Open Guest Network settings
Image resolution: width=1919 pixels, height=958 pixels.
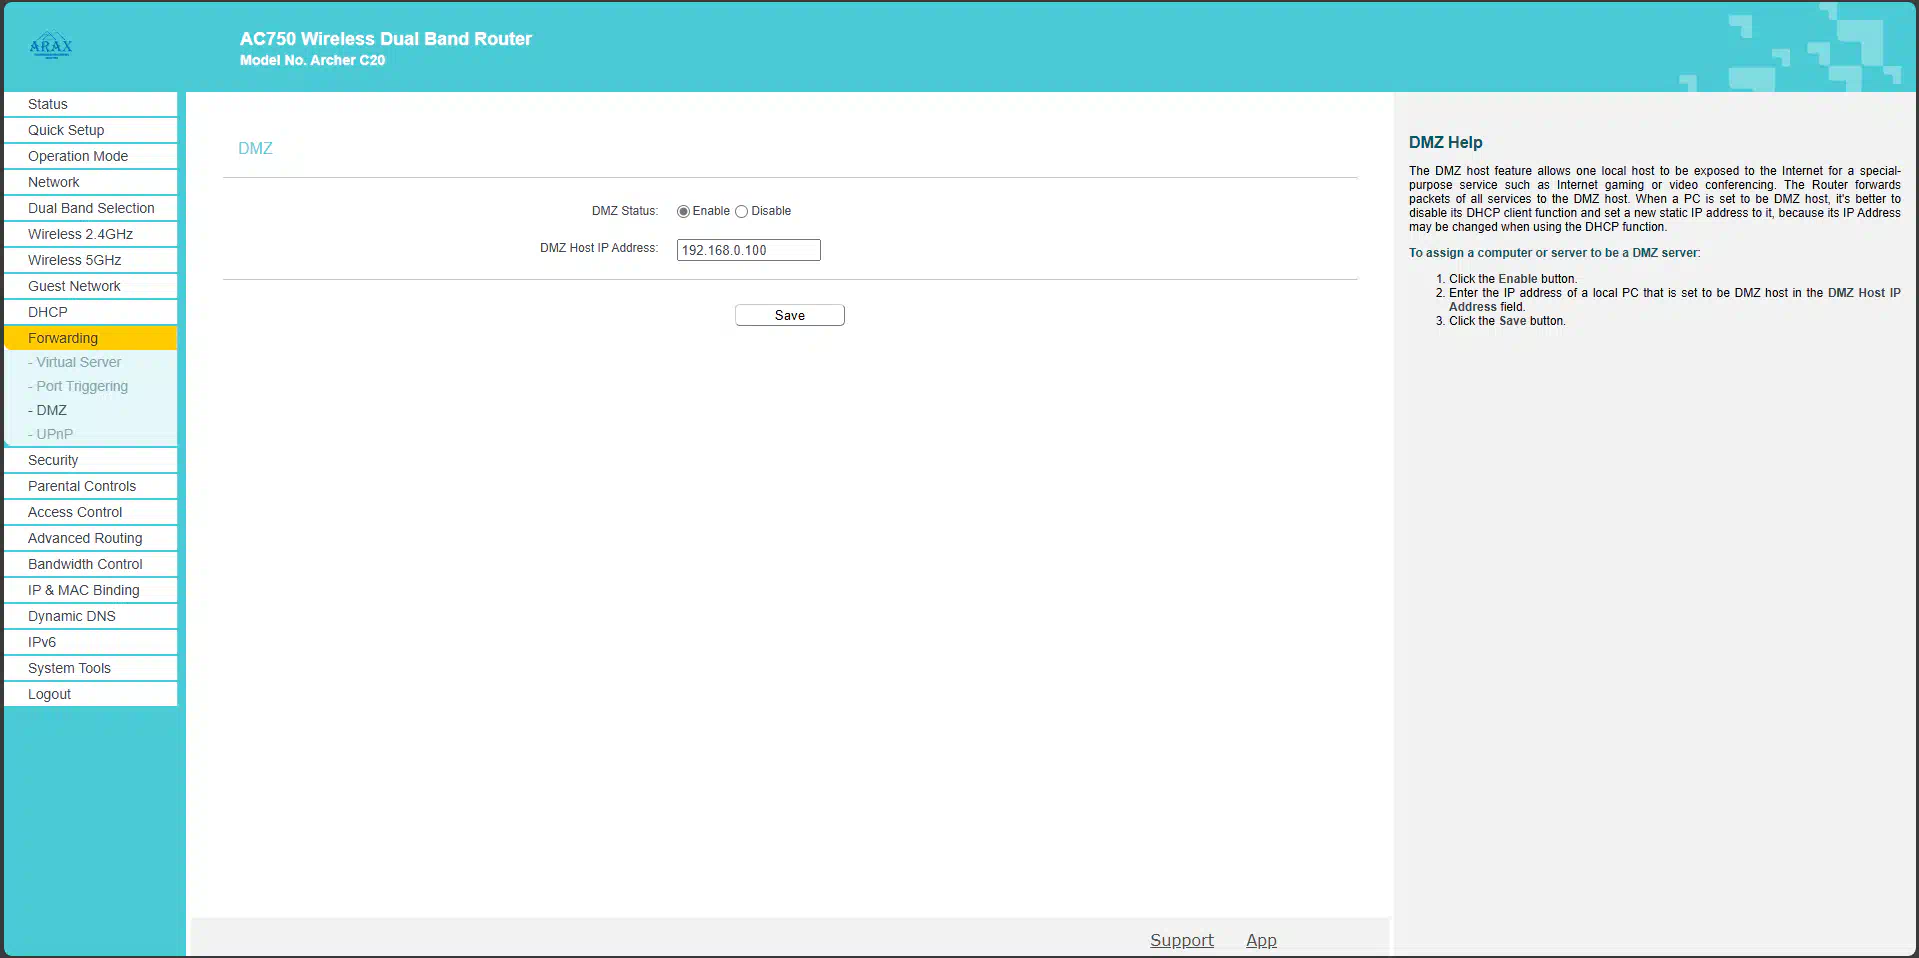[x=91, y=286]
